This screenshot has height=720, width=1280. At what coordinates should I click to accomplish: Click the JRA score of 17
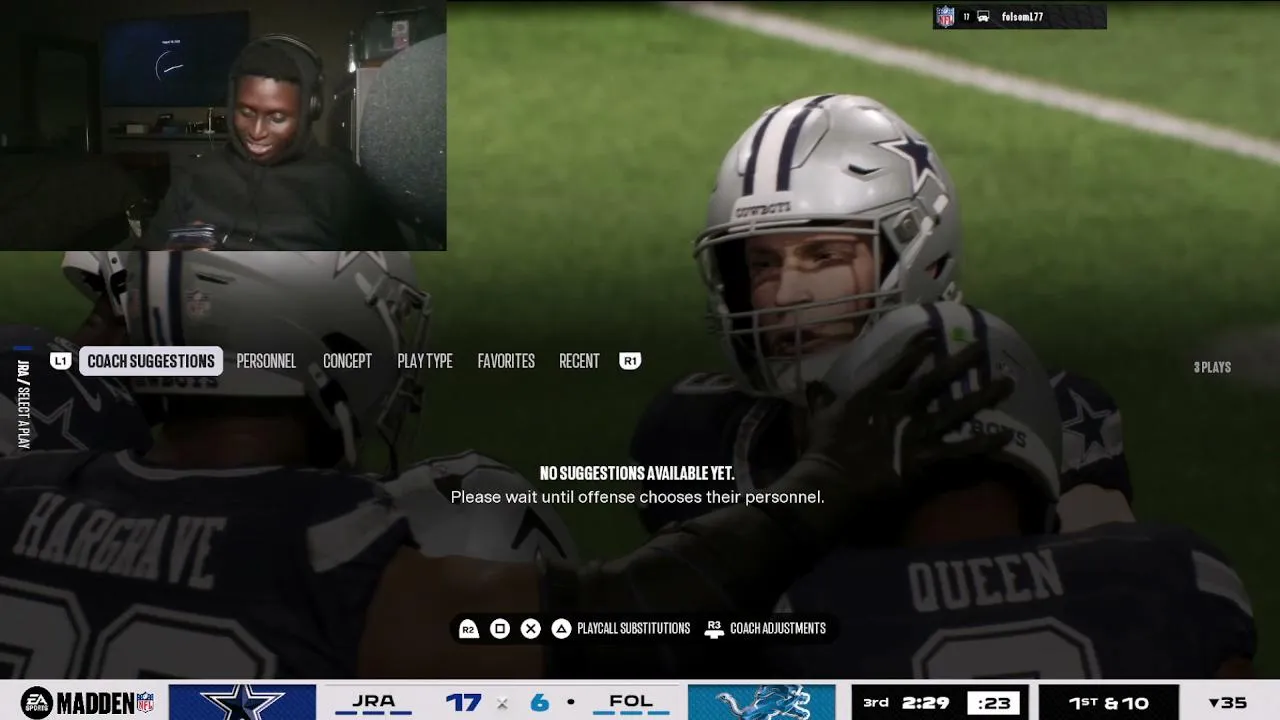point(463,702)
